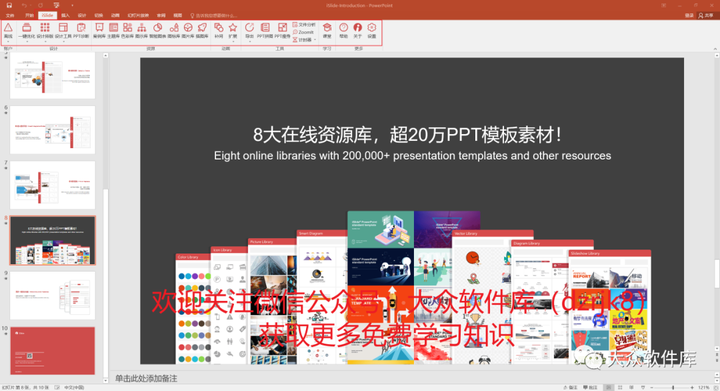Click the 121% zoom level

703,388
